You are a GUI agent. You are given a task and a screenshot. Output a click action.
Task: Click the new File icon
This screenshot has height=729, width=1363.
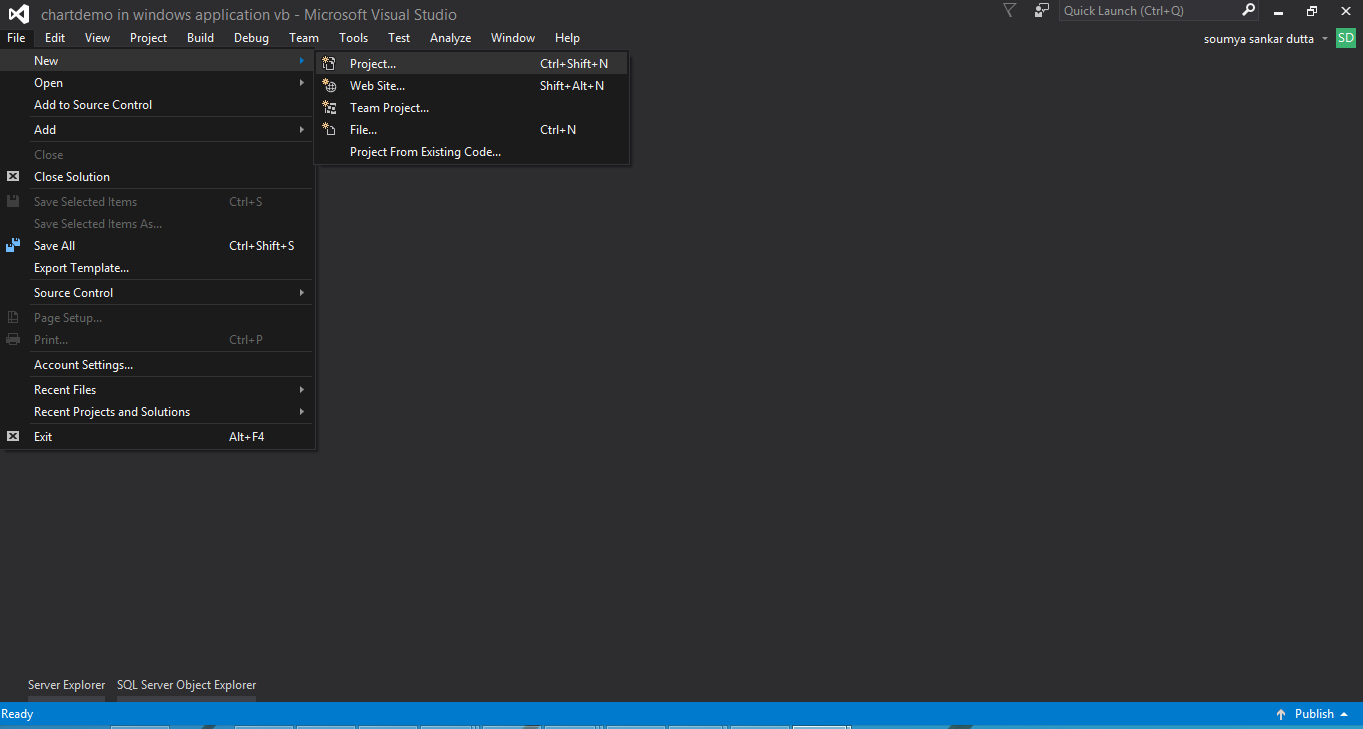(x=330, y=129)
